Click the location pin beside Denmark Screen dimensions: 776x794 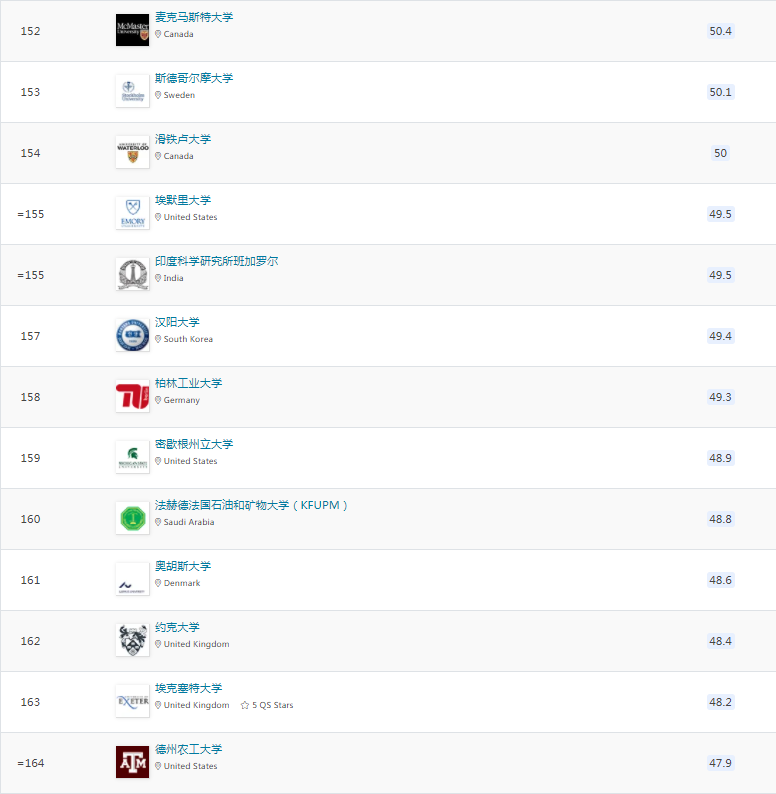click(158, 583)
